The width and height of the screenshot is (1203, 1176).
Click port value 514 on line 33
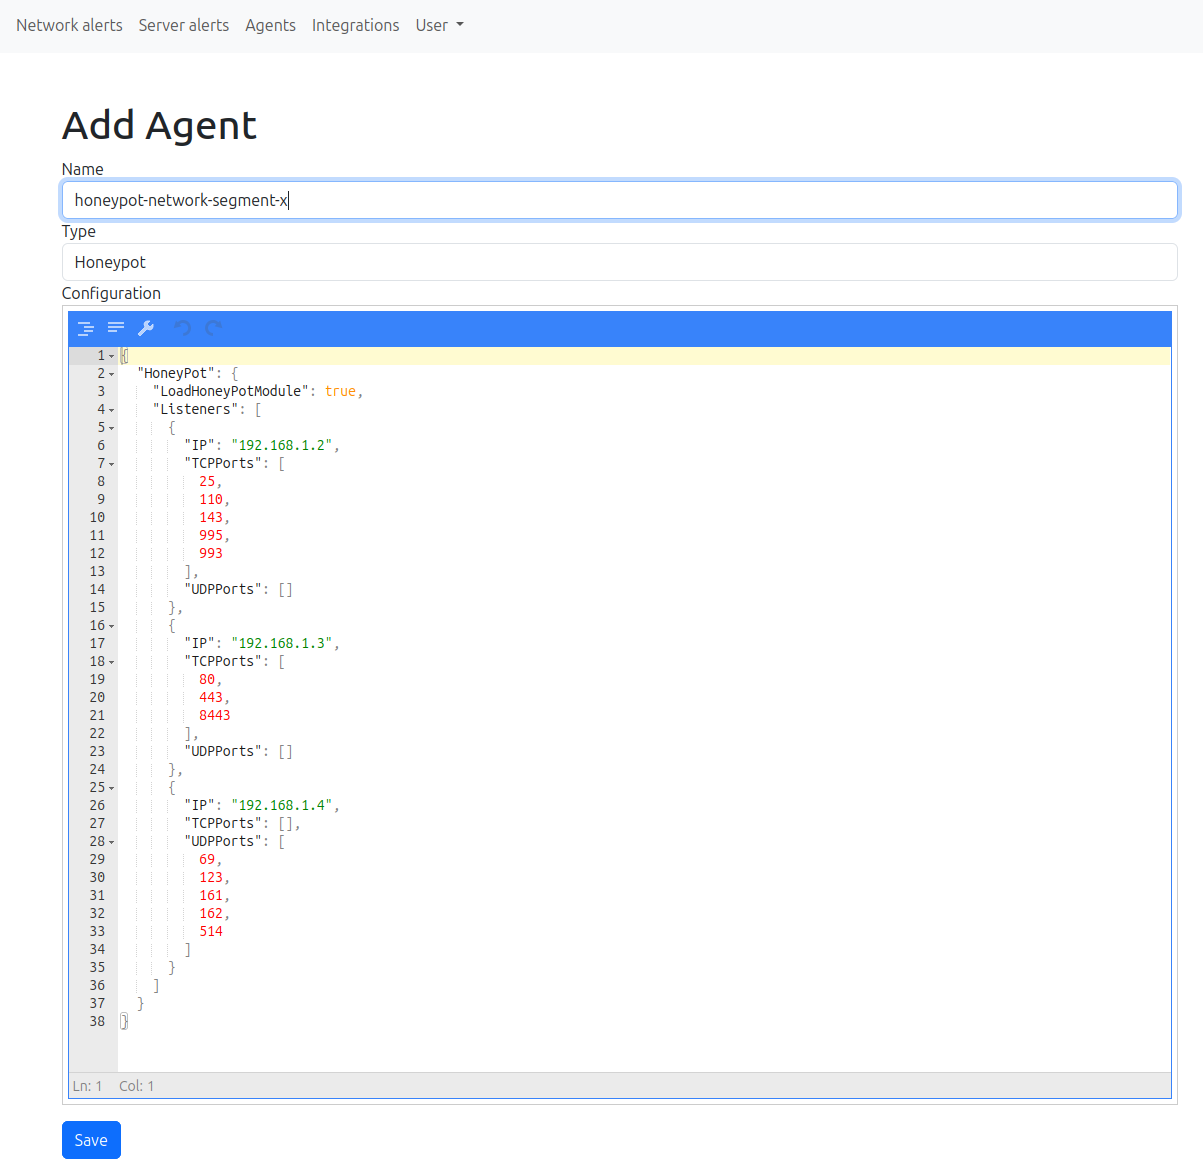211,931
